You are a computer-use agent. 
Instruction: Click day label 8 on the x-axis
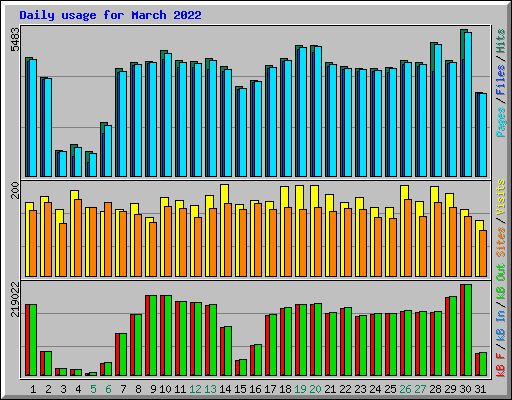coord(138,389)
